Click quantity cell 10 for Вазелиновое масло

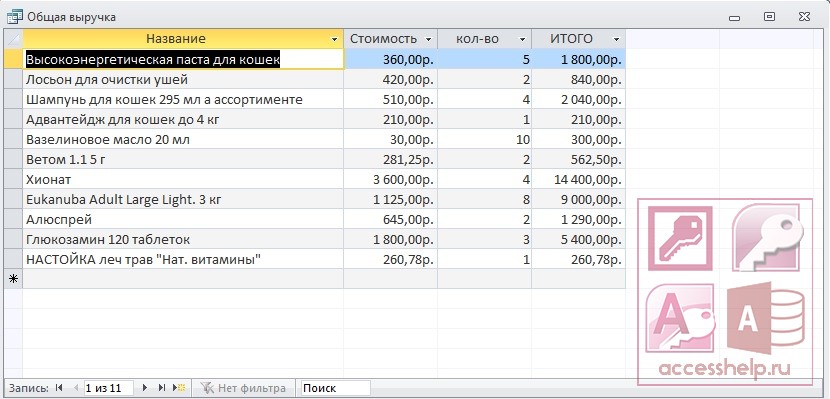click(484, 140)
